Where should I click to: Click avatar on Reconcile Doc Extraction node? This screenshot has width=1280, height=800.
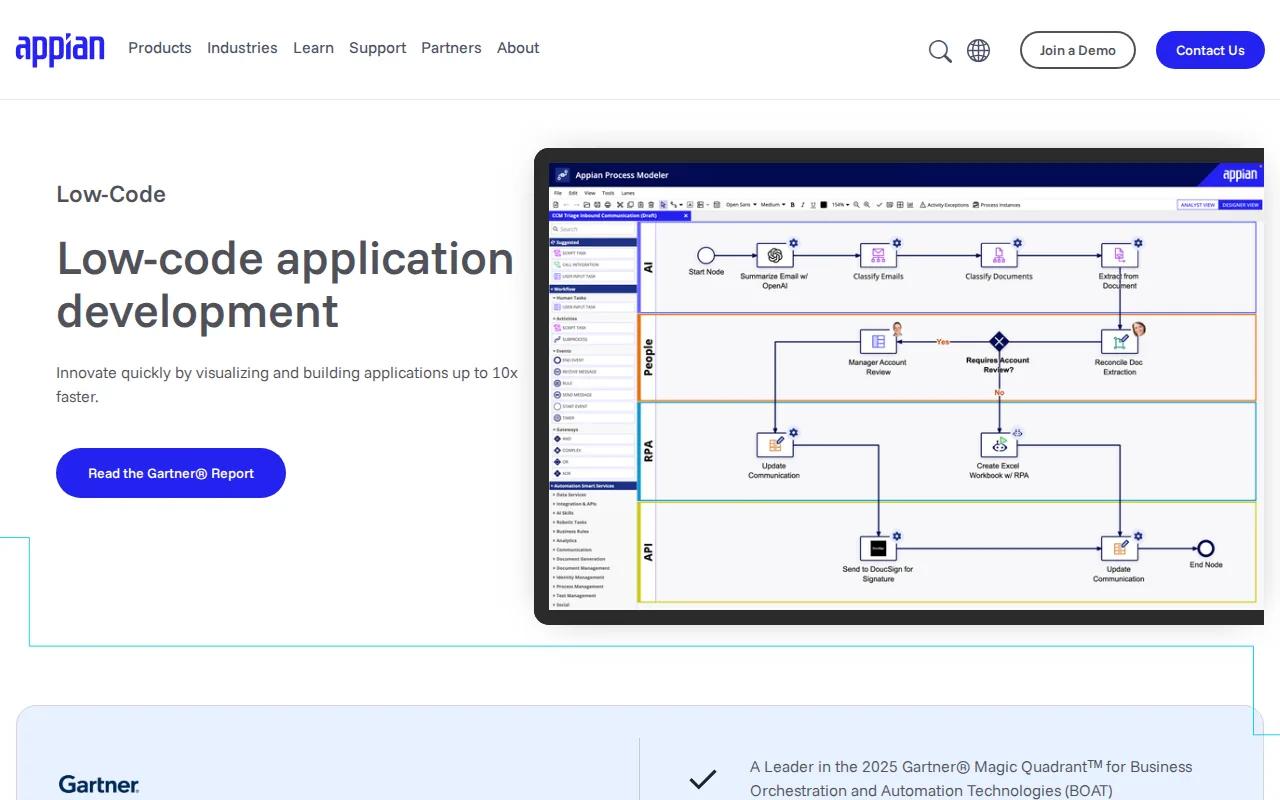[x=1138, y=329]
